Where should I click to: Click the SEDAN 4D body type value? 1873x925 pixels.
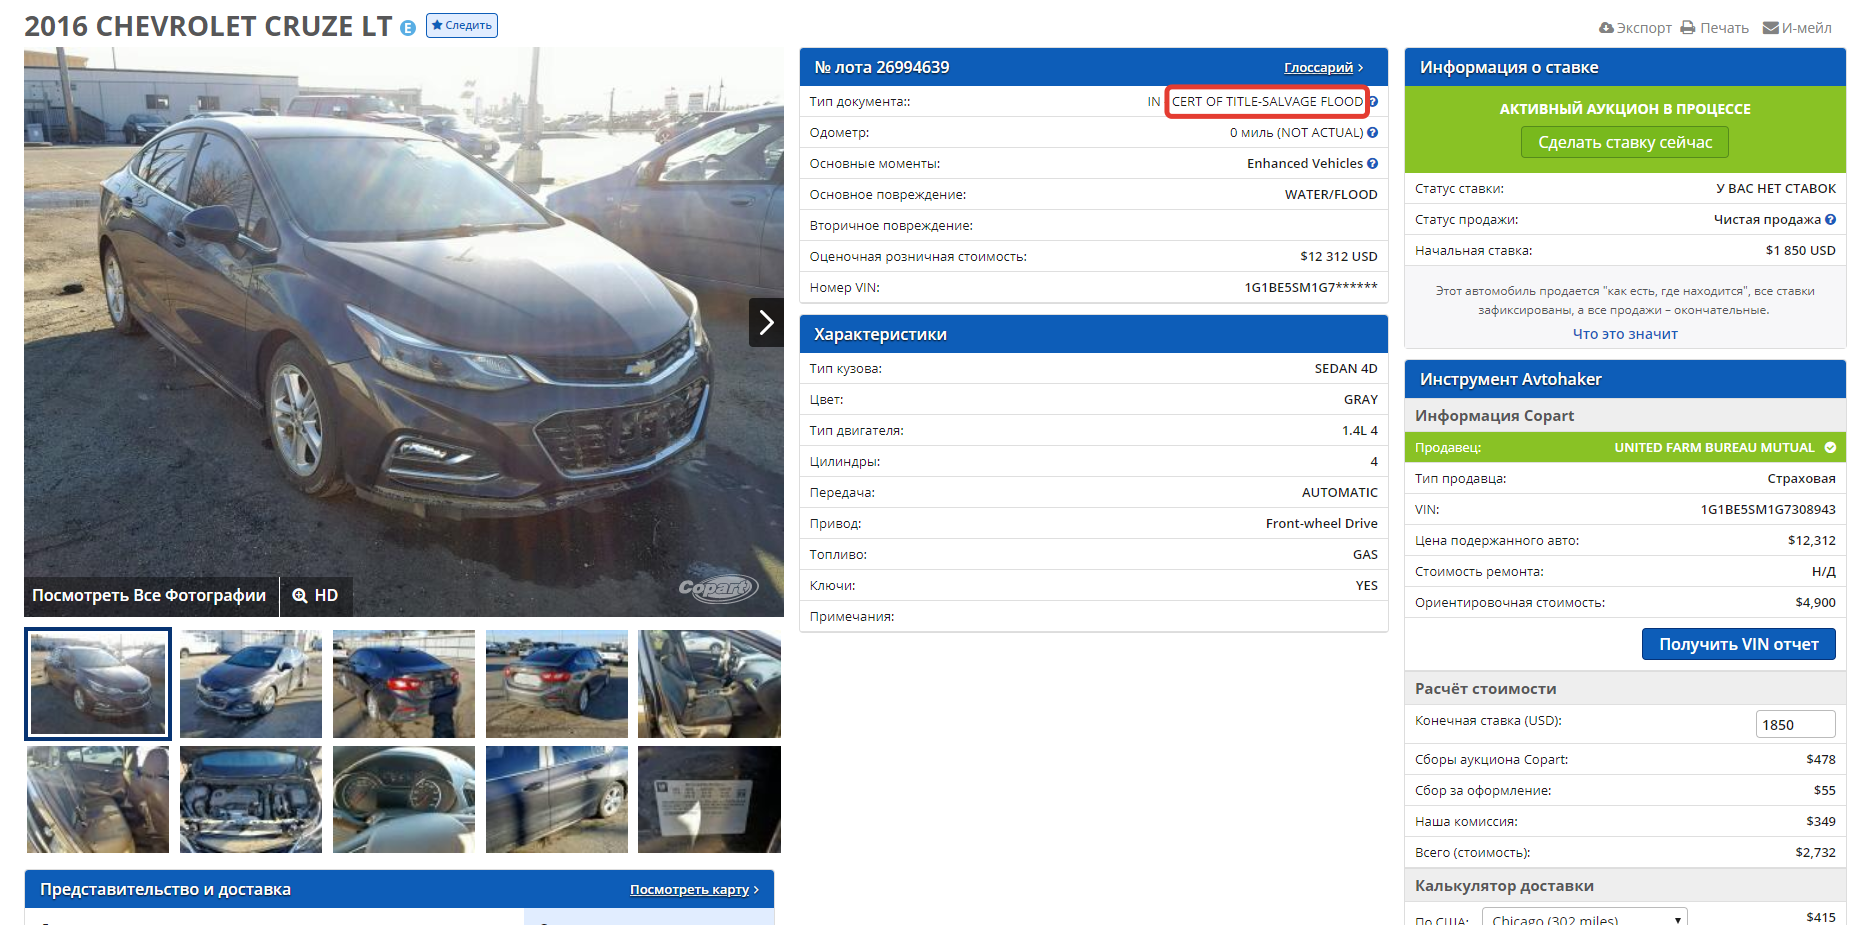pyautogui.click(x=1346, y=369)
